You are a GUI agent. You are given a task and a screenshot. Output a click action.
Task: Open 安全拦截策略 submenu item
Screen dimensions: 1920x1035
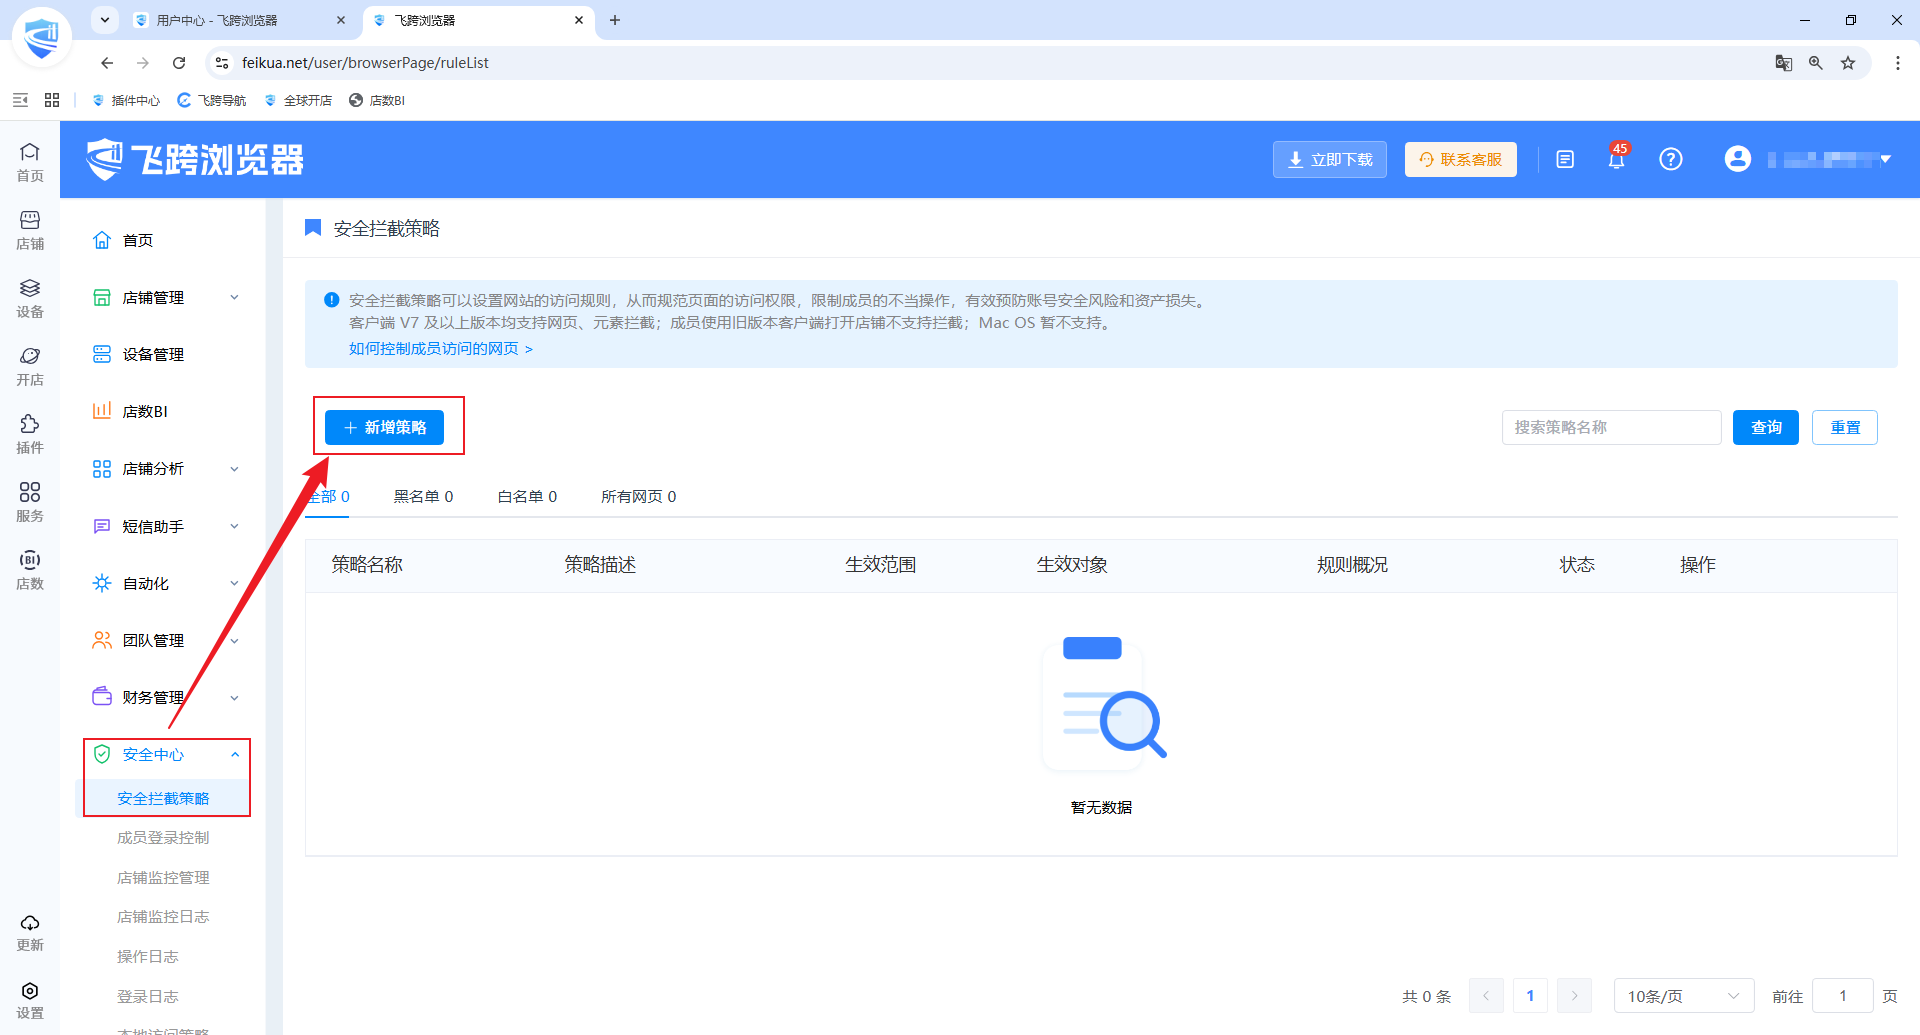click(163, 798)
